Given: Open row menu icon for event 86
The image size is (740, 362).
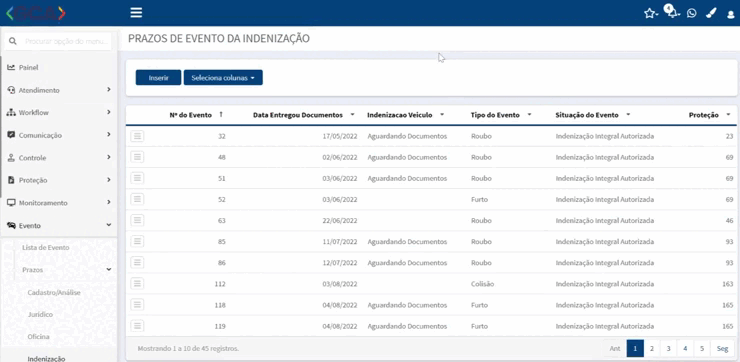Looking at the screenshot, I should (137, 262).
